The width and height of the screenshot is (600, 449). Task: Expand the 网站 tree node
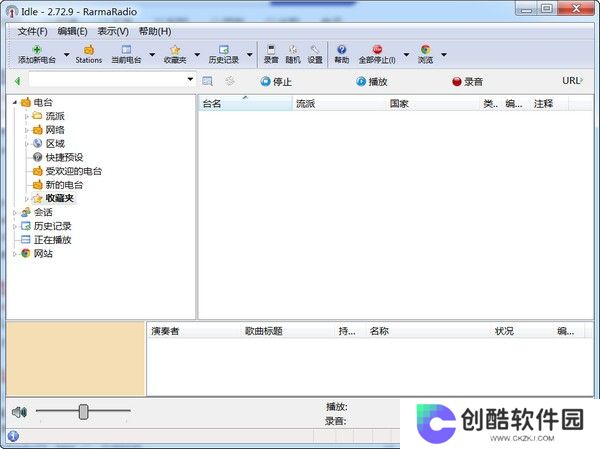pyautogui.click(x=15, y=254)
